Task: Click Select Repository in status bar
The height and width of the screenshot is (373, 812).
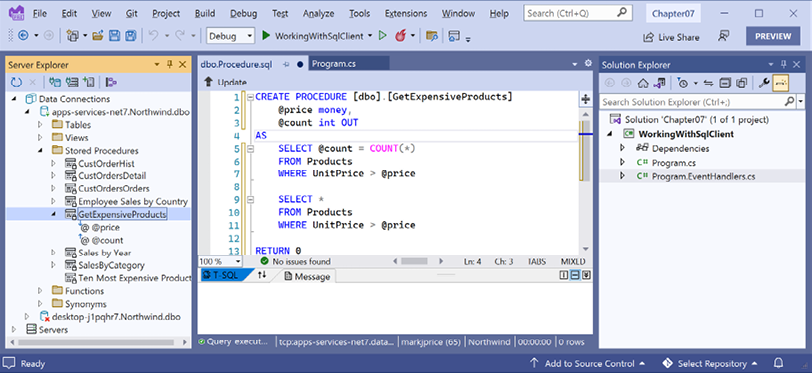Action: pyautogui.click(x=709, y=363)
